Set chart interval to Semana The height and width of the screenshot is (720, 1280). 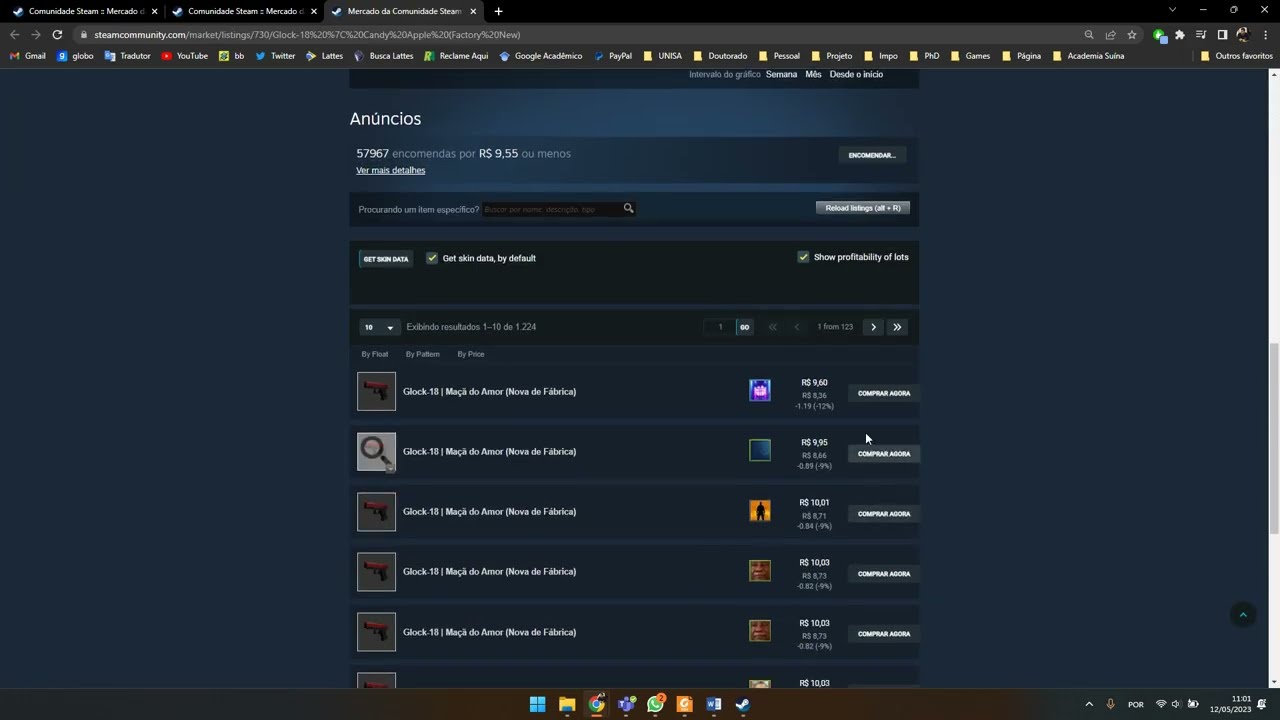[782, 74]
